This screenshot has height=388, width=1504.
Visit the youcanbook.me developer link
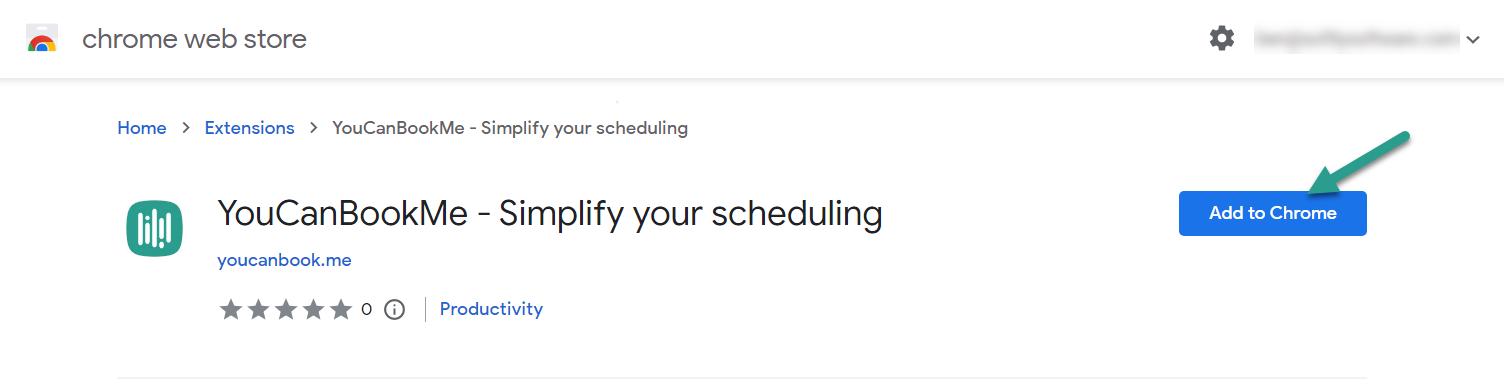284,260
